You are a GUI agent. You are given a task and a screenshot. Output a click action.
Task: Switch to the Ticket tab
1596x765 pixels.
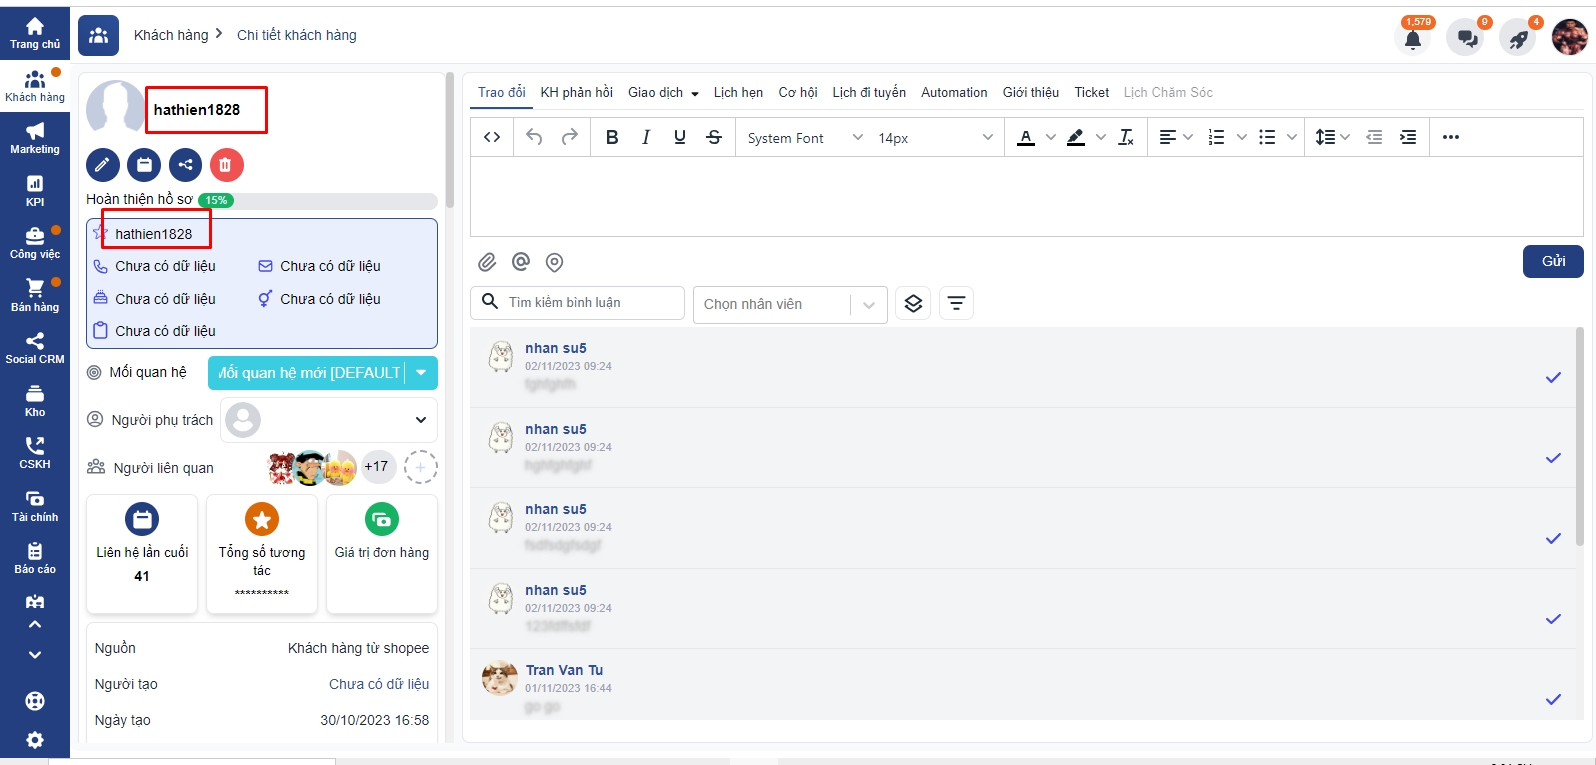pos(1091,92)
